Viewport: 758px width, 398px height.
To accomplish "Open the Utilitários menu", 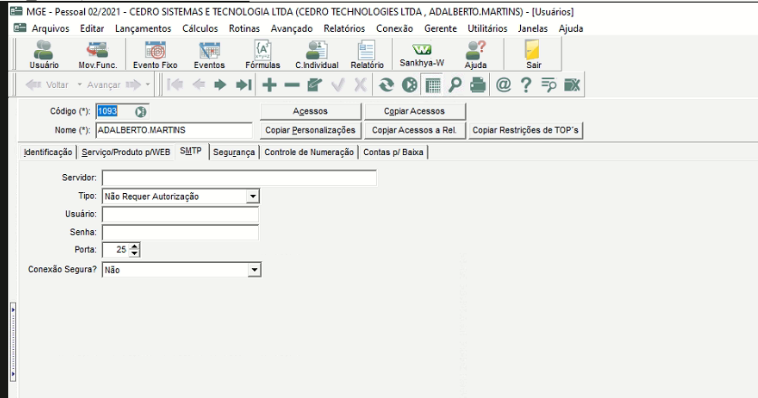I will (x=487, y=29).
